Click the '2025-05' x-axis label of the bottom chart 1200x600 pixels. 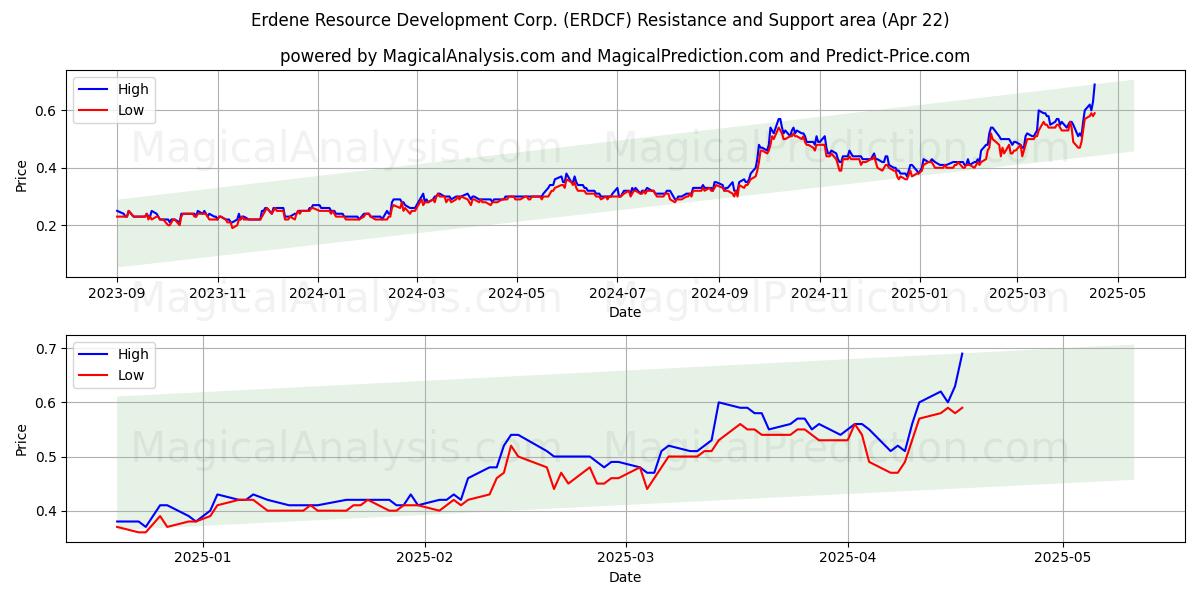(1063, 560)
